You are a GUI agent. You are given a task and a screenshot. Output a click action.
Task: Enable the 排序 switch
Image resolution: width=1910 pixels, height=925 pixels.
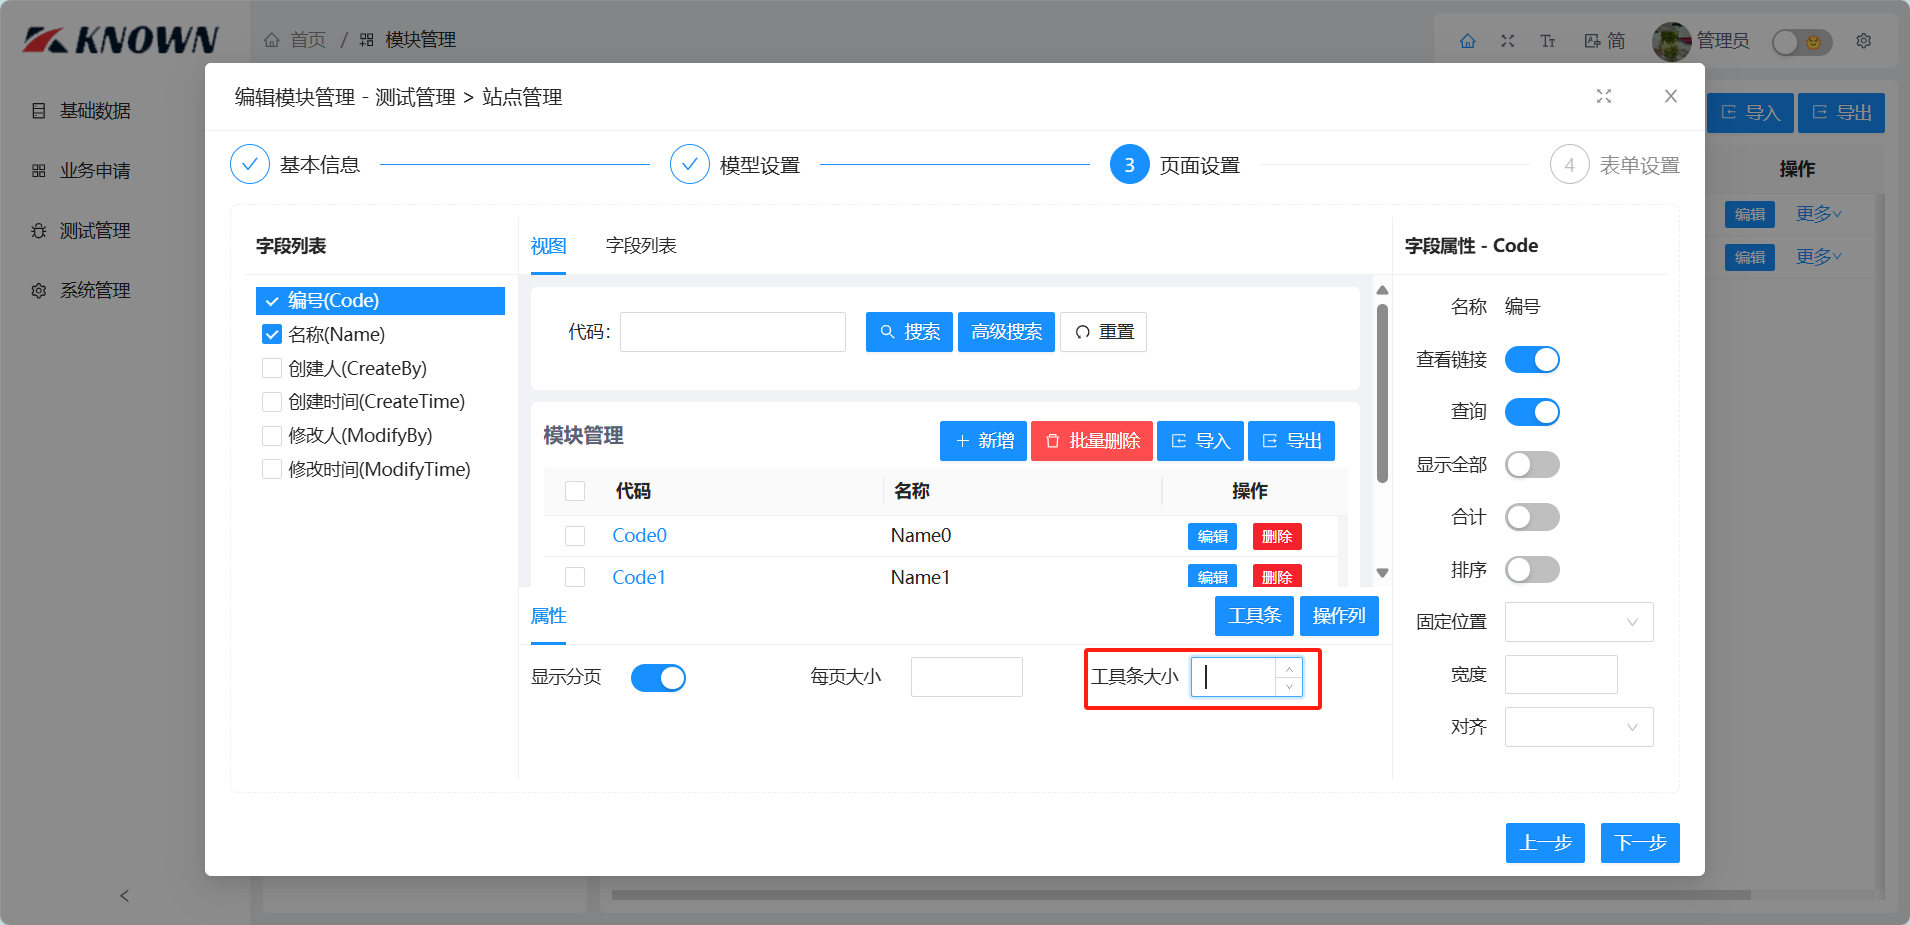1532,570
